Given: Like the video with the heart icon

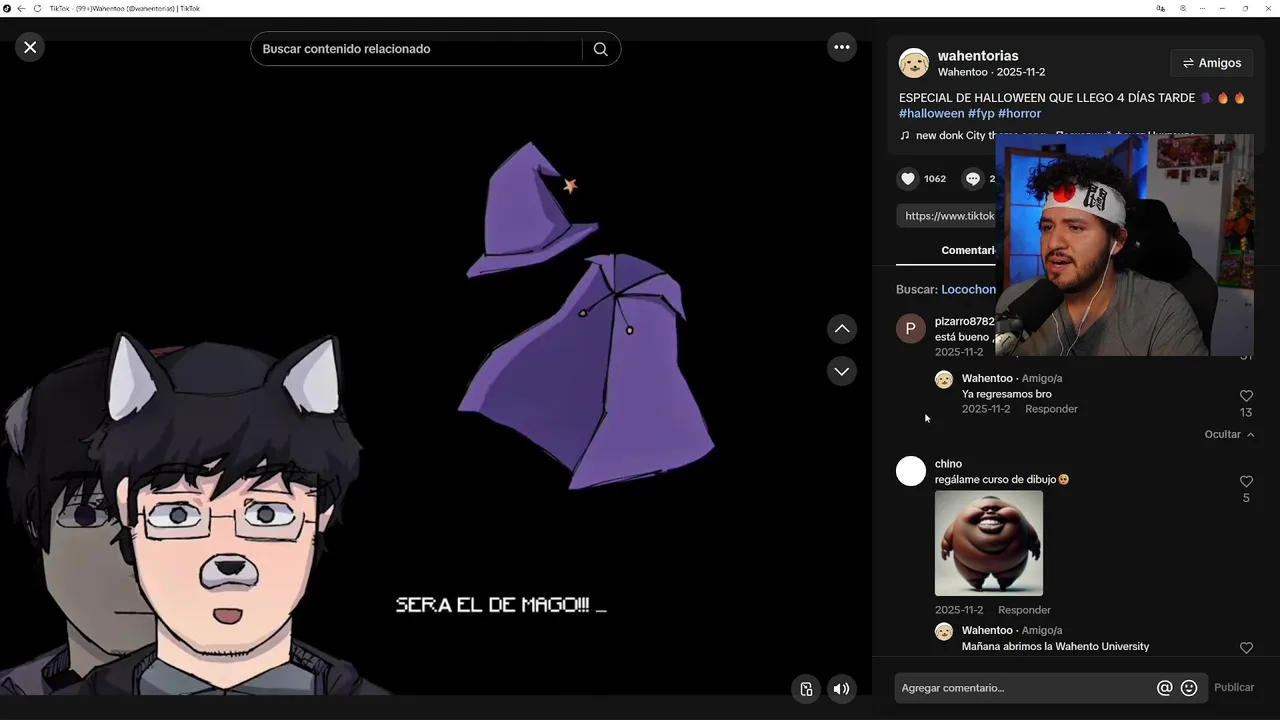Looking at the screenshot, I should click(908, 179).
